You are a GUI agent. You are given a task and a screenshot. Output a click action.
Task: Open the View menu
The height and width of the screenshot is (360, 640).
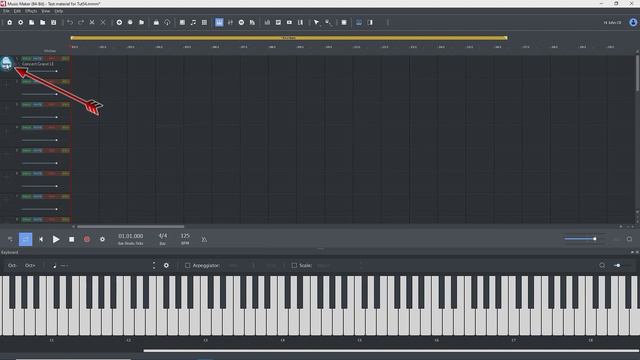(45, 11)
